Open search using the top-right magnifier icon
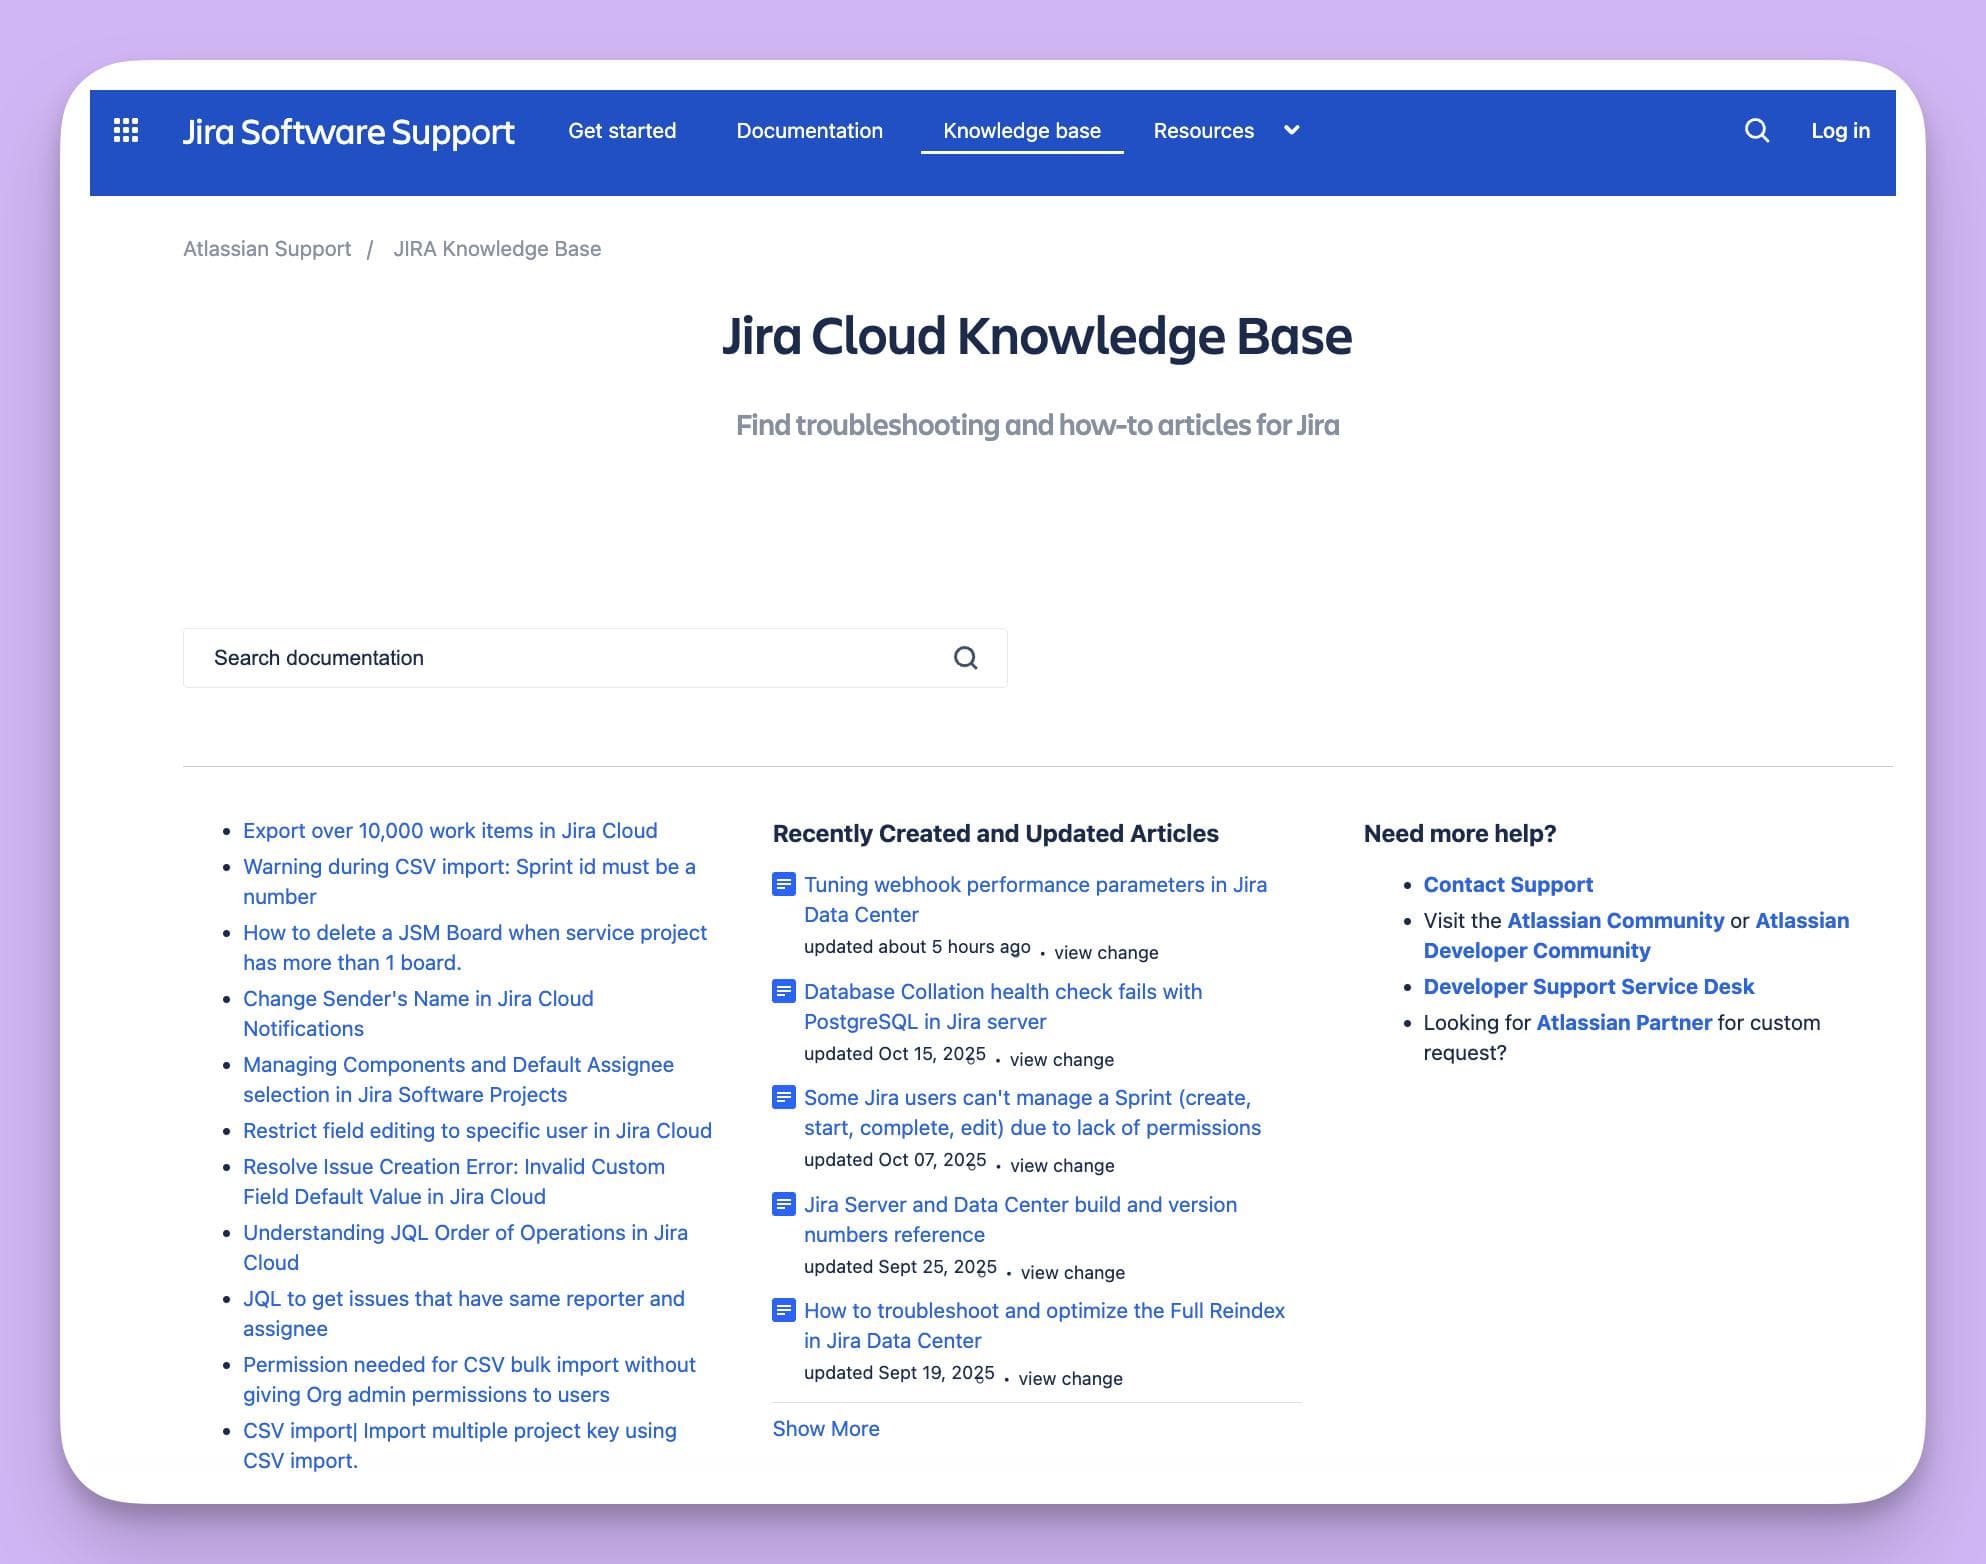 [1756, 130]
